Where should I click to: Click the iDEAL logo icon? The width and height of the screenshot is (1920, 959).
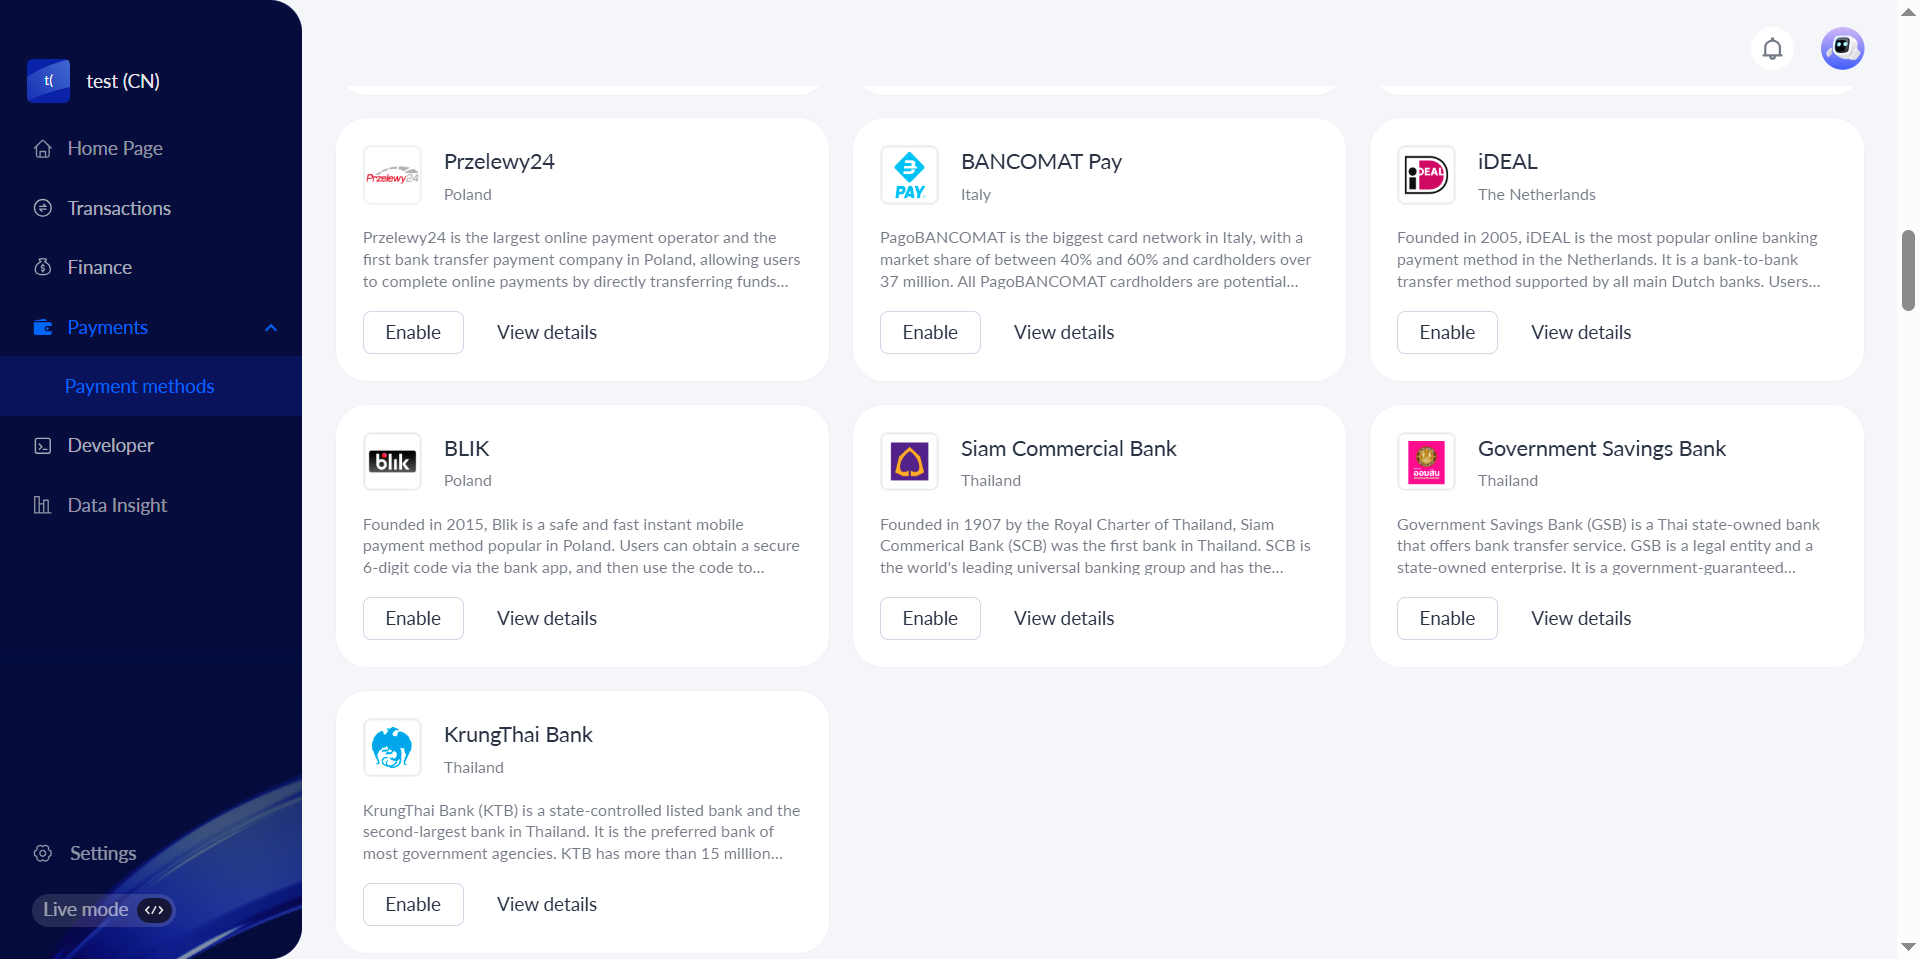(1426, 176)
